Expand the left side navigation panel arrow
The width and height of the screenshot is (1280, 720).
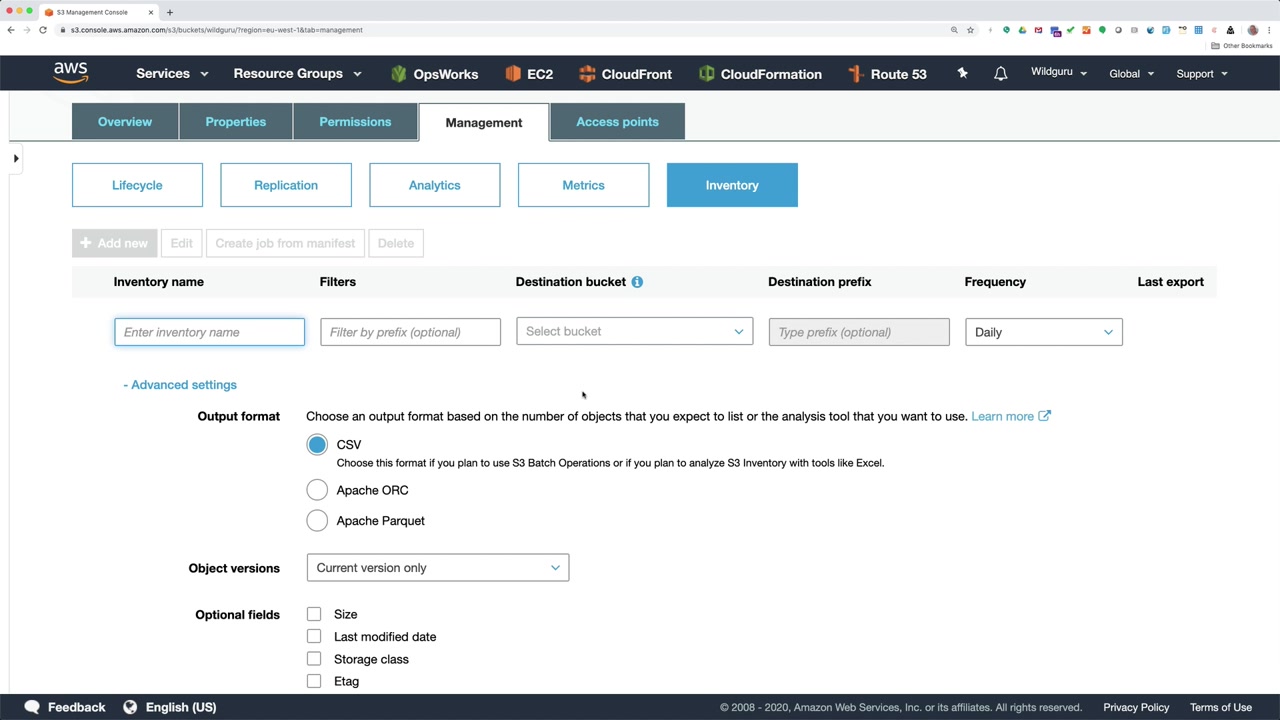pos(16,158)
